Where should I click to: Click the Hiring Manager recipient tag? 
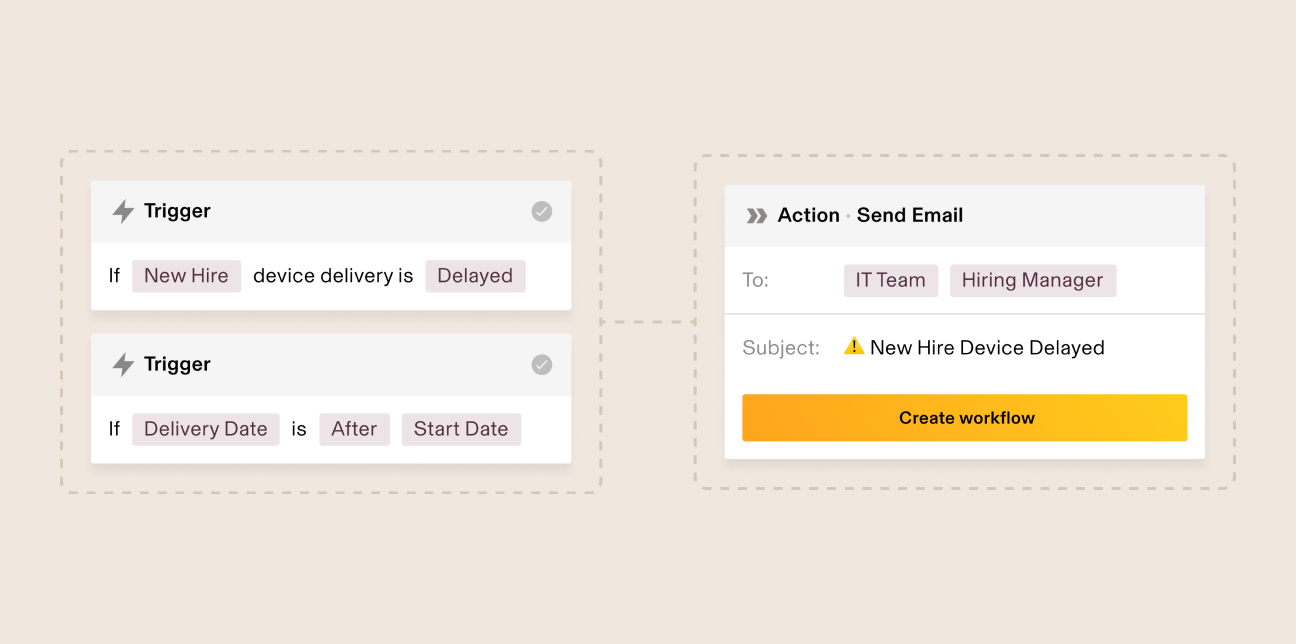[1032, 281]
